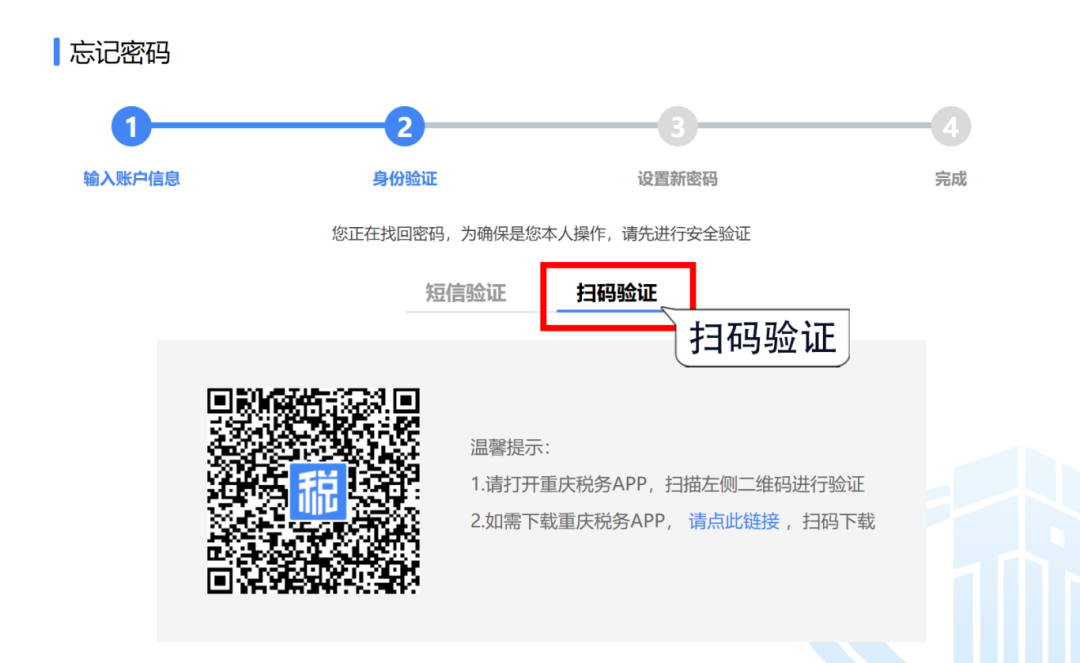Click the 温馨提示 hint heading
The image size is (1080, 663).
(511, 447)
